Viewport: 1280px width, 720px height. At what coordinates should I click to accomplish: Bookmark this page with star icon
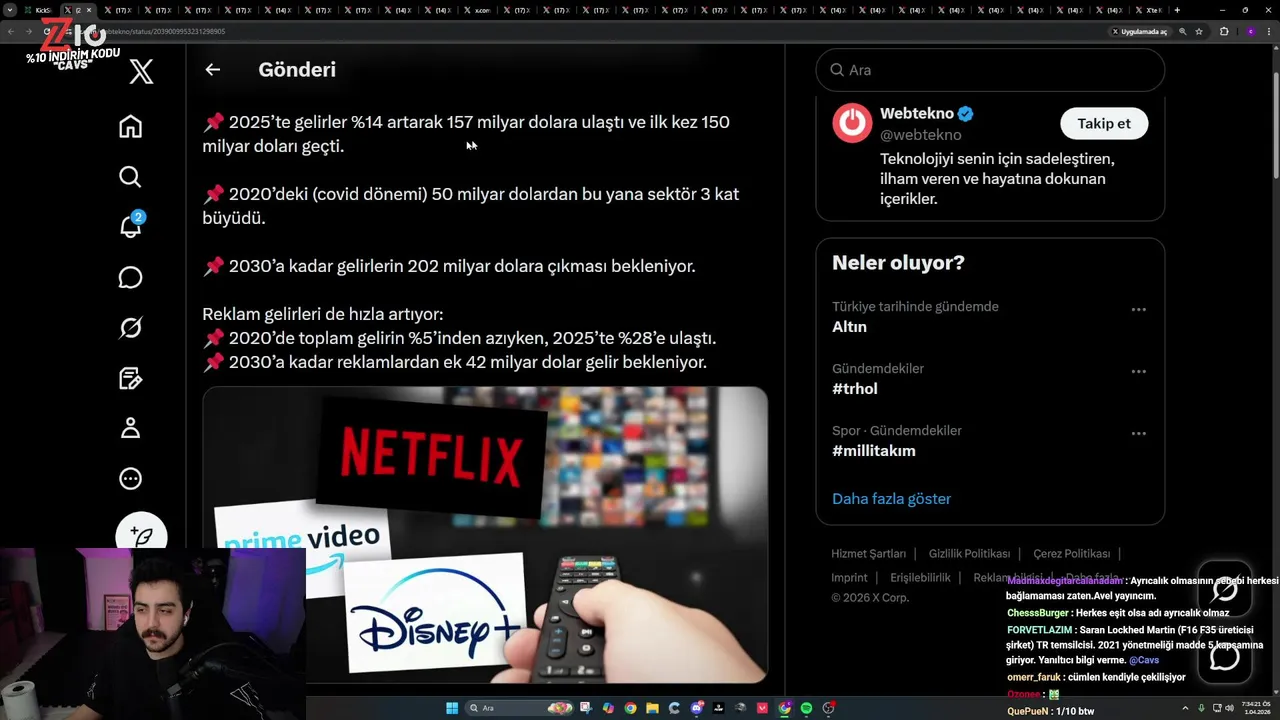click(x=1199, y=31)
